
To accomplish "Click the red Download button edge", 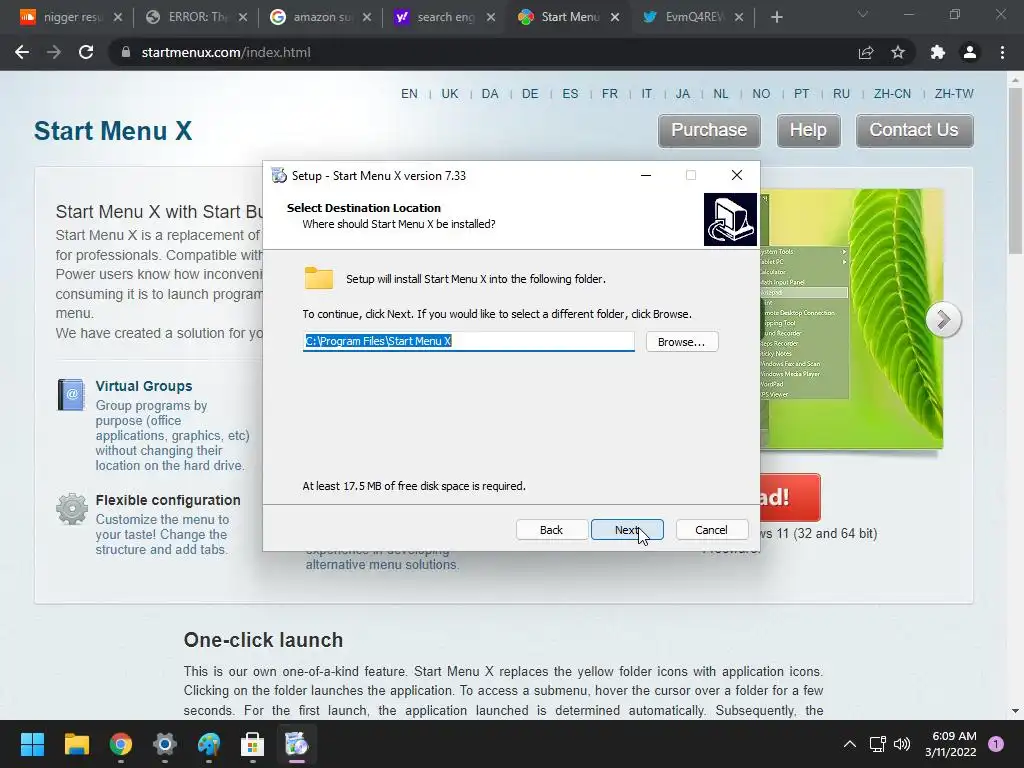I will (x=790, y=497).
